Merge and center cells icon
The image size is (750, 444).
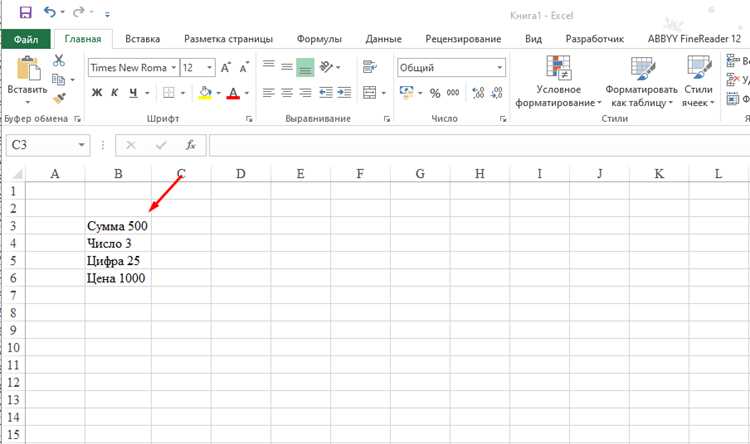pyautogui.click(x=370, y=92)
